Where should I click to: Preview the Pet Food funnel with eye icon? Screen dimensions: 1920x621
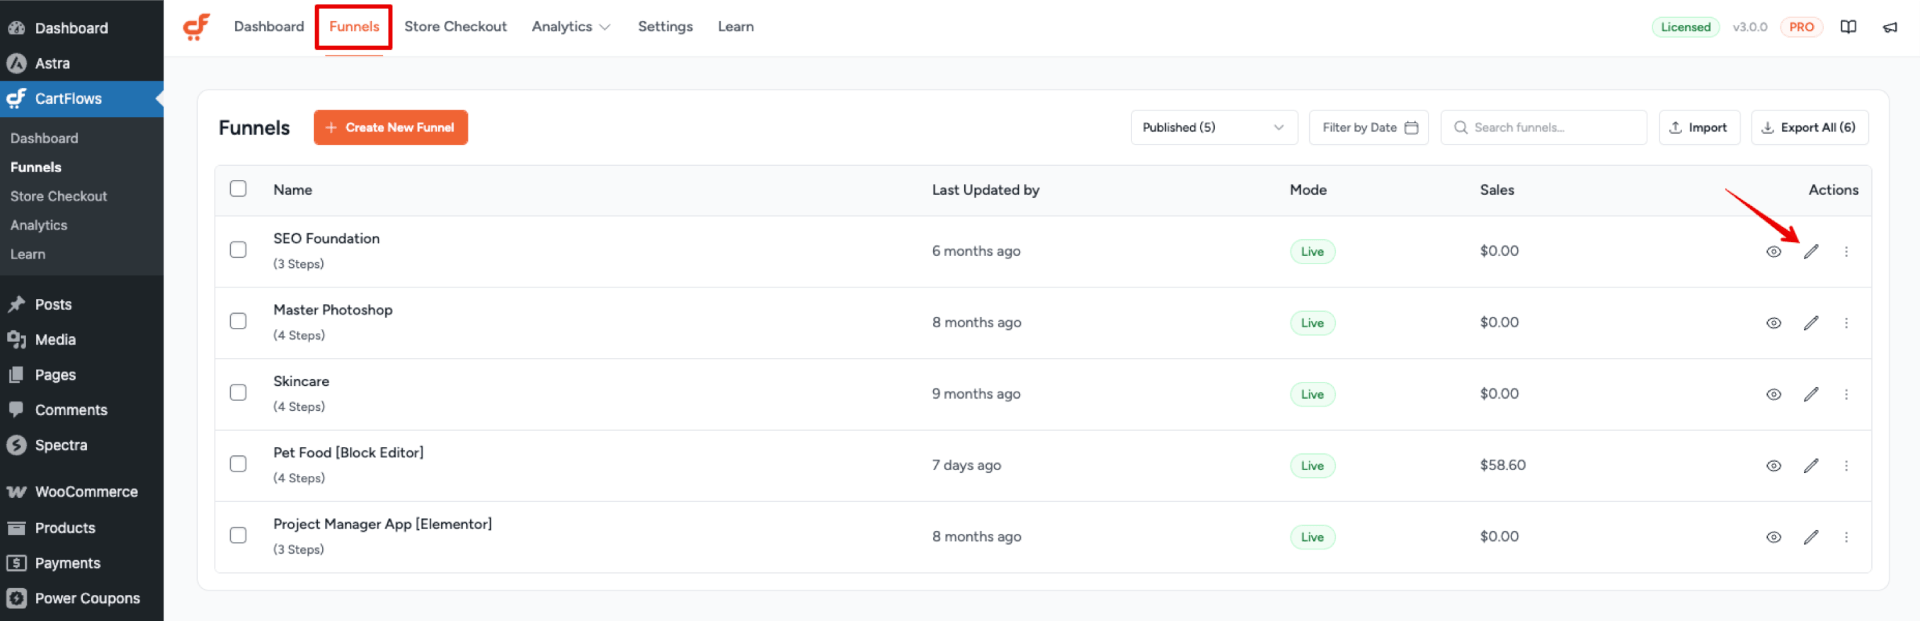[x=1773, y=466]
